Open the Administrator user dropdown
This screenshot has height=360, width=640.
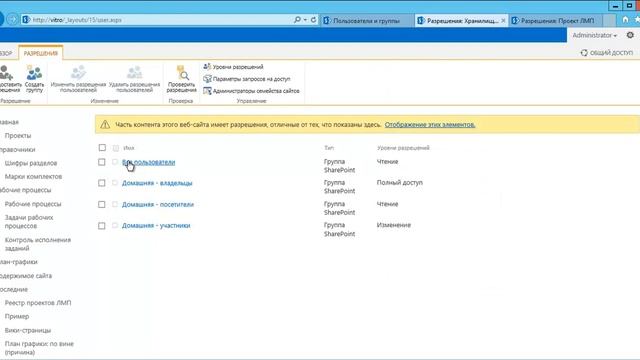click(594, 36)
